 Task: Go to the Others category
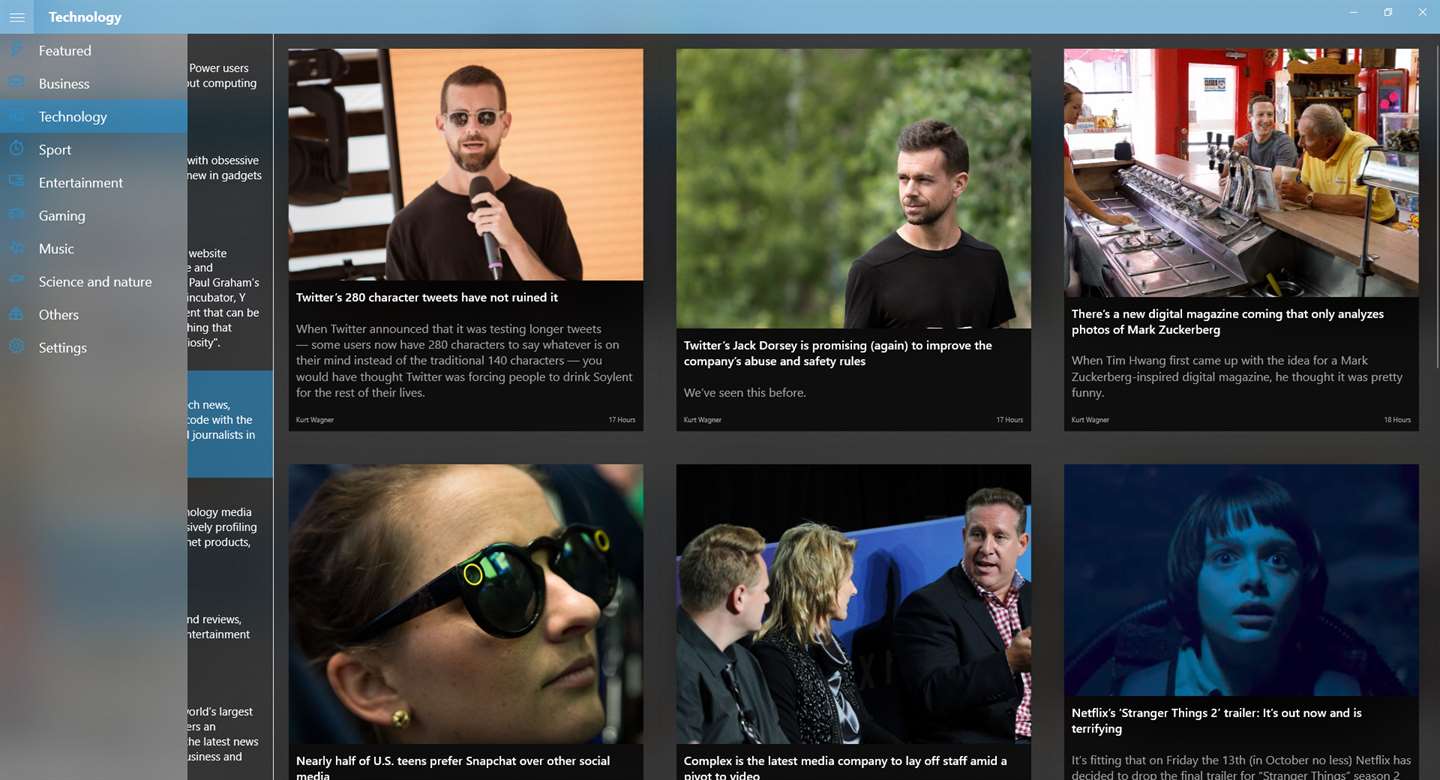[x=93, y=314]
